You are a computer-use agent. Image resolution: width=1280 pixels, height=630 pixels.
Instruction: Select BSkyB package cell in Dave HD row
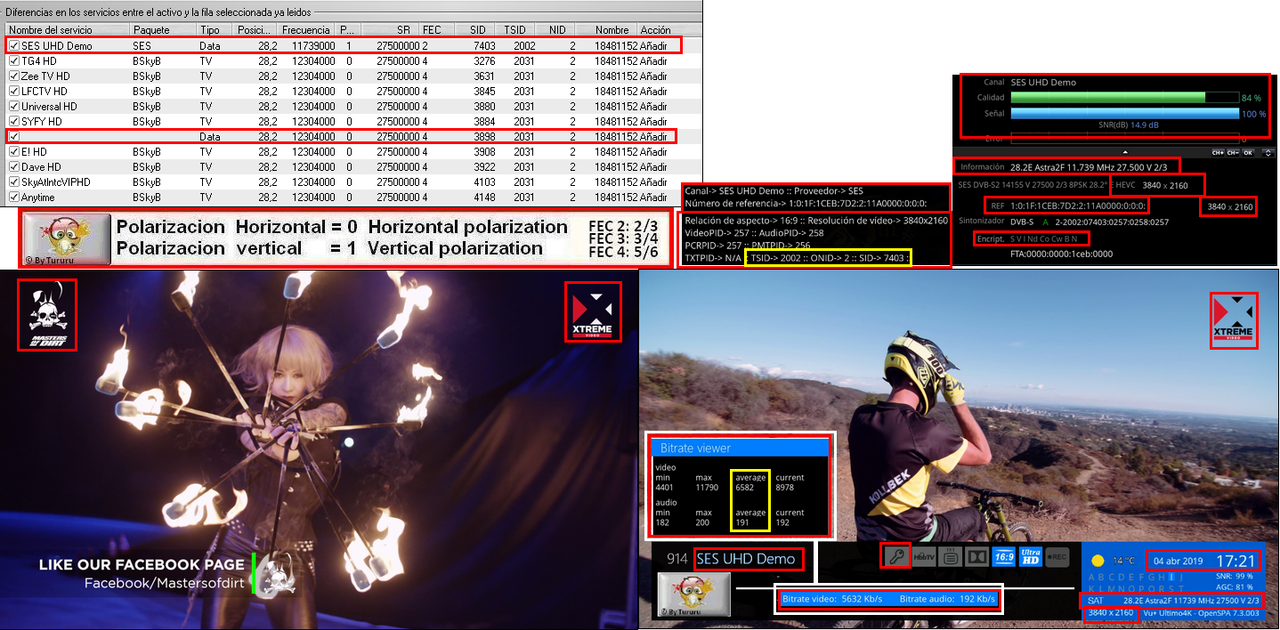point(147,167)
